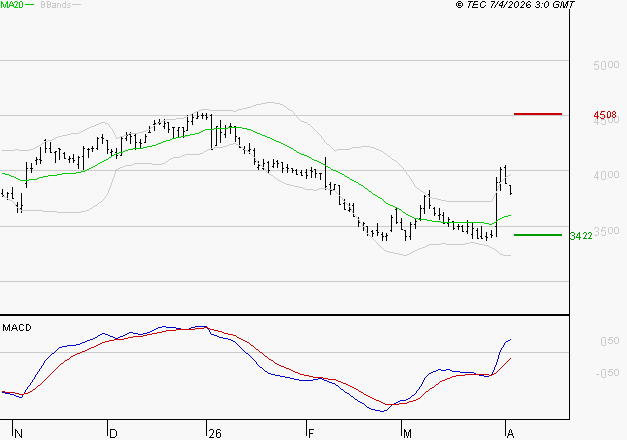This screenshot has width=627, height=440.
Task: Click the MACD panel title
Action: click(17, 328)
